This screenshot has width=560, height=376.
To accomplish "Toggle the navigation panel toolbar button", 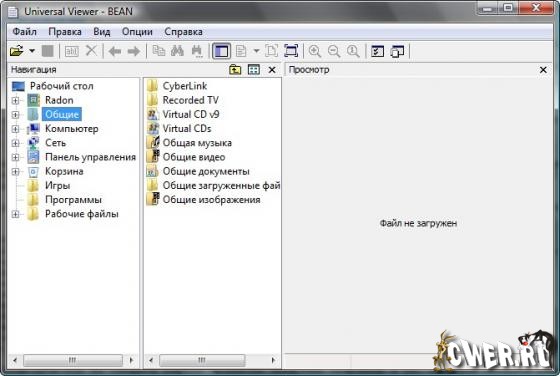I will click(x=221, y=51).
